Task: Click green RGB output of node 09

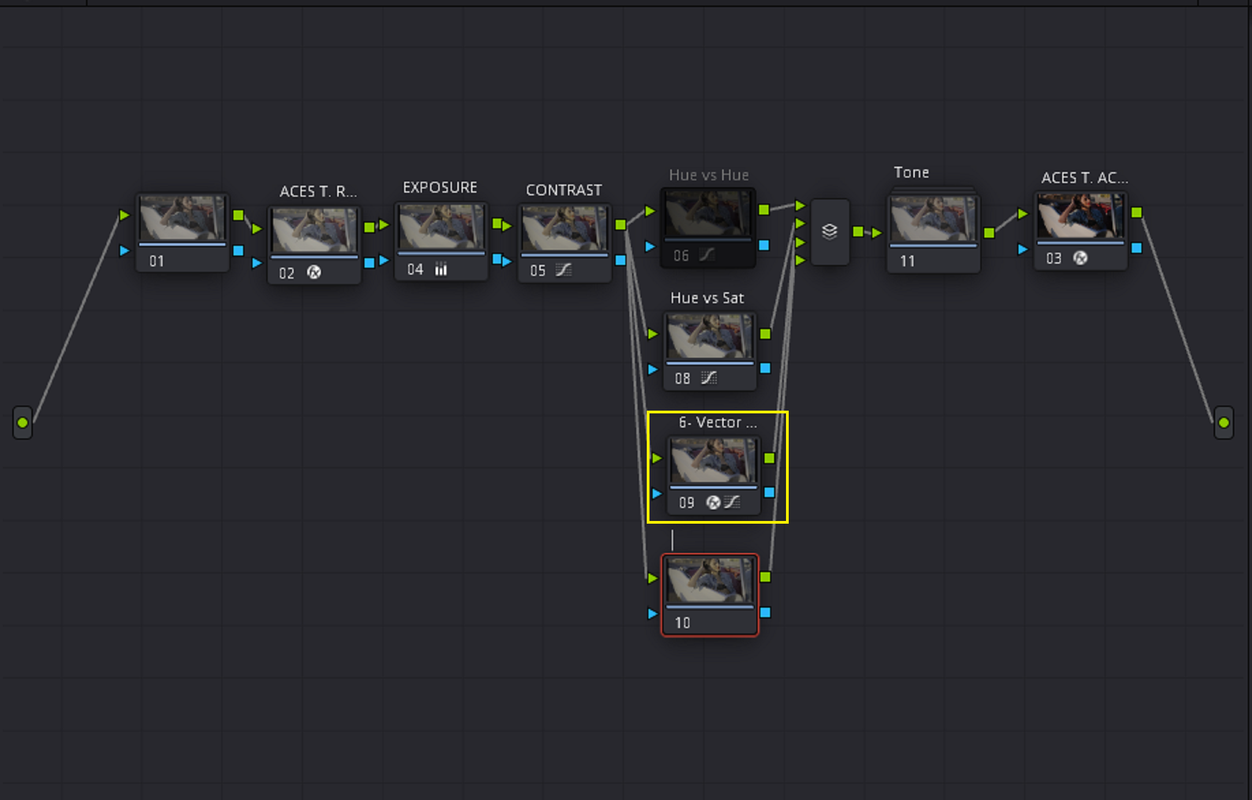Action: pos(769,458)
